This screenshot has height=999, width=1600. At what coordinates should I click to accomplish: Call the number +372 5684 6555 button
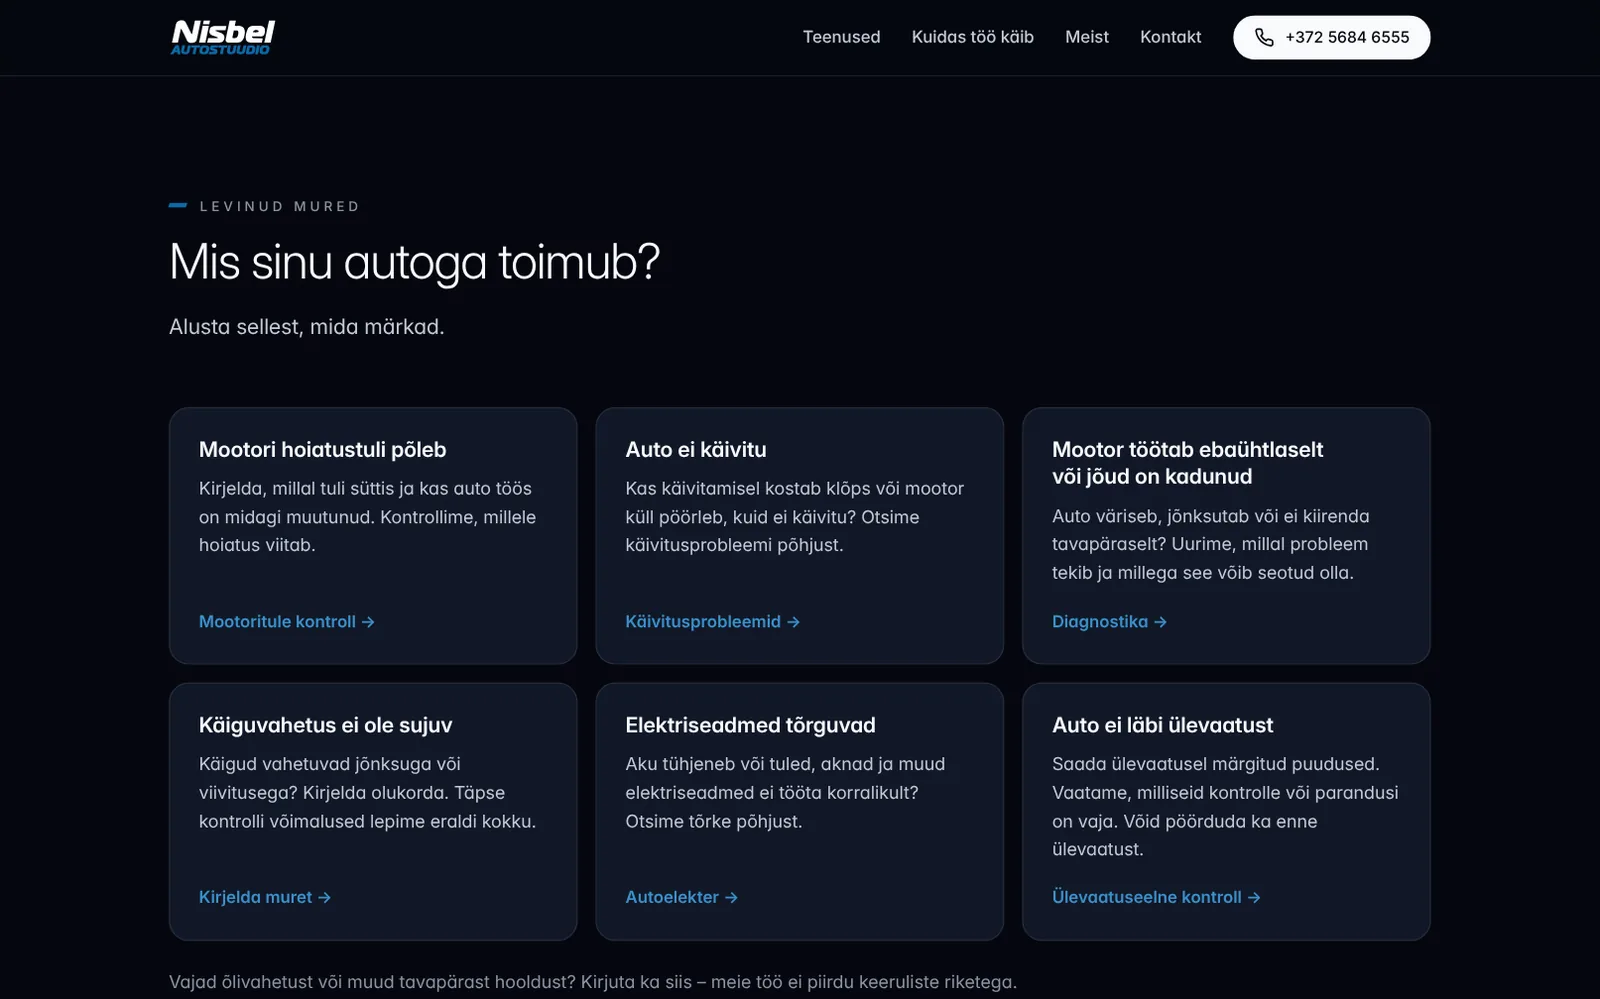point(1331,37)
